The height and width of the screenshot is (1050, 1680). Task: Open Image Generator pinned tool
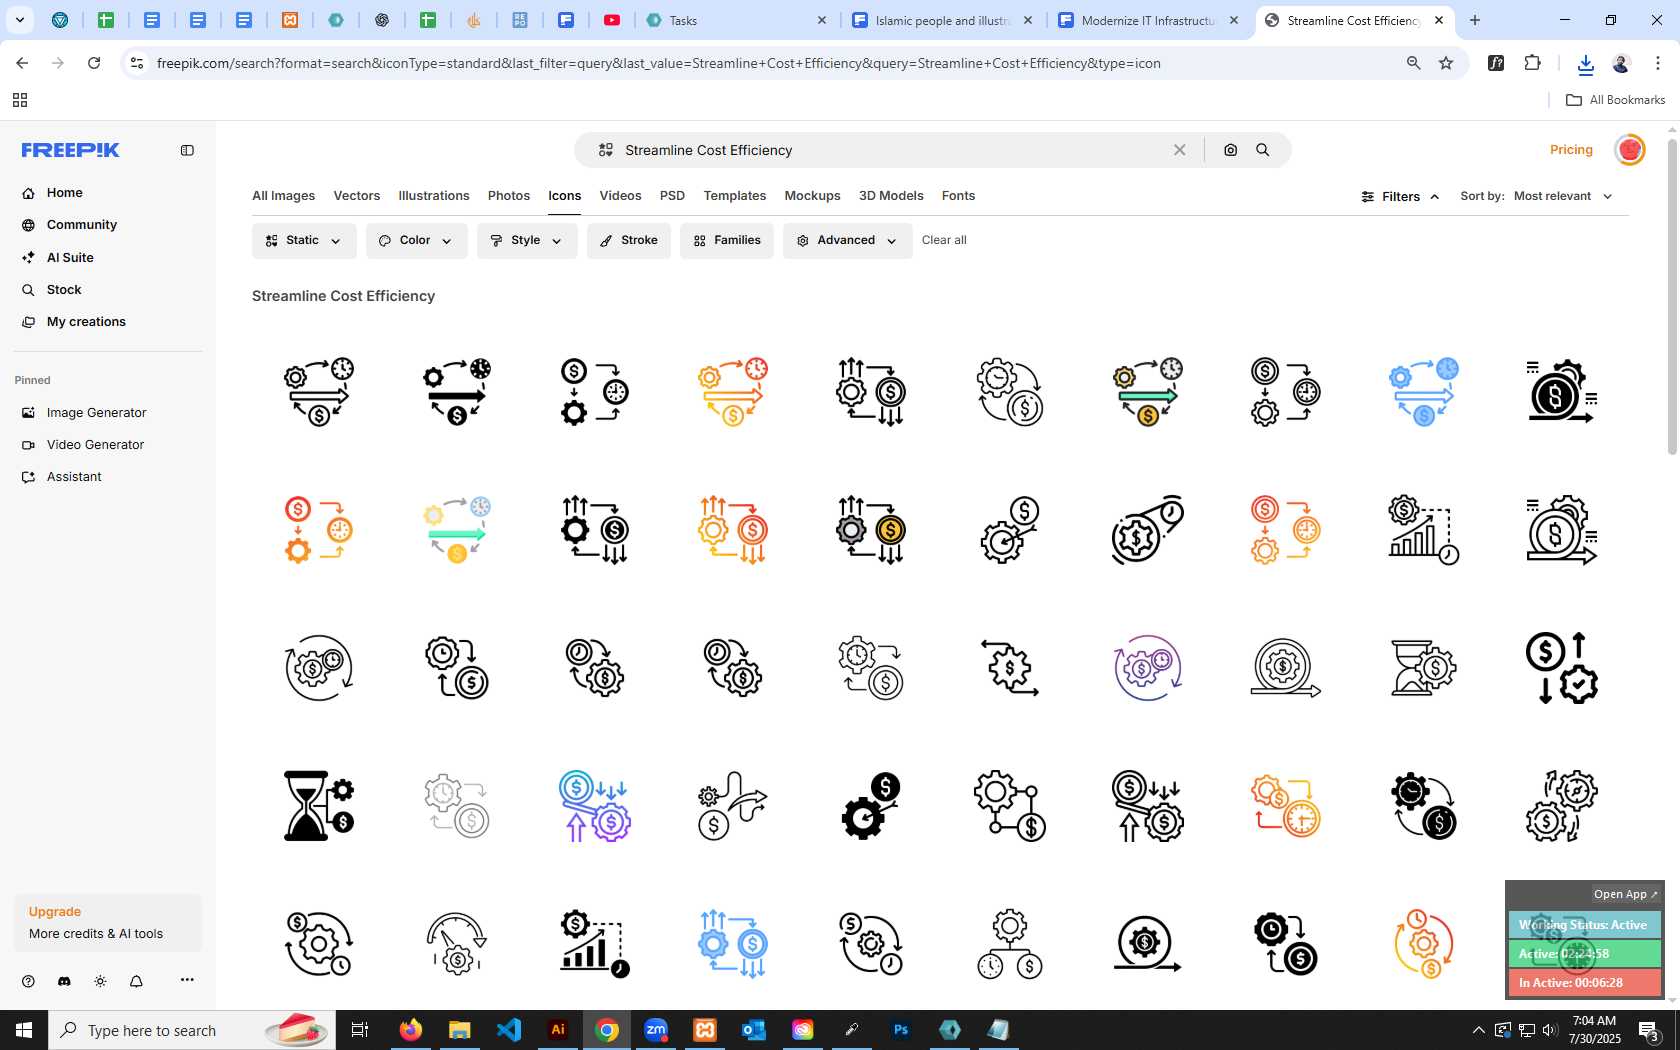tap(96, 413)
